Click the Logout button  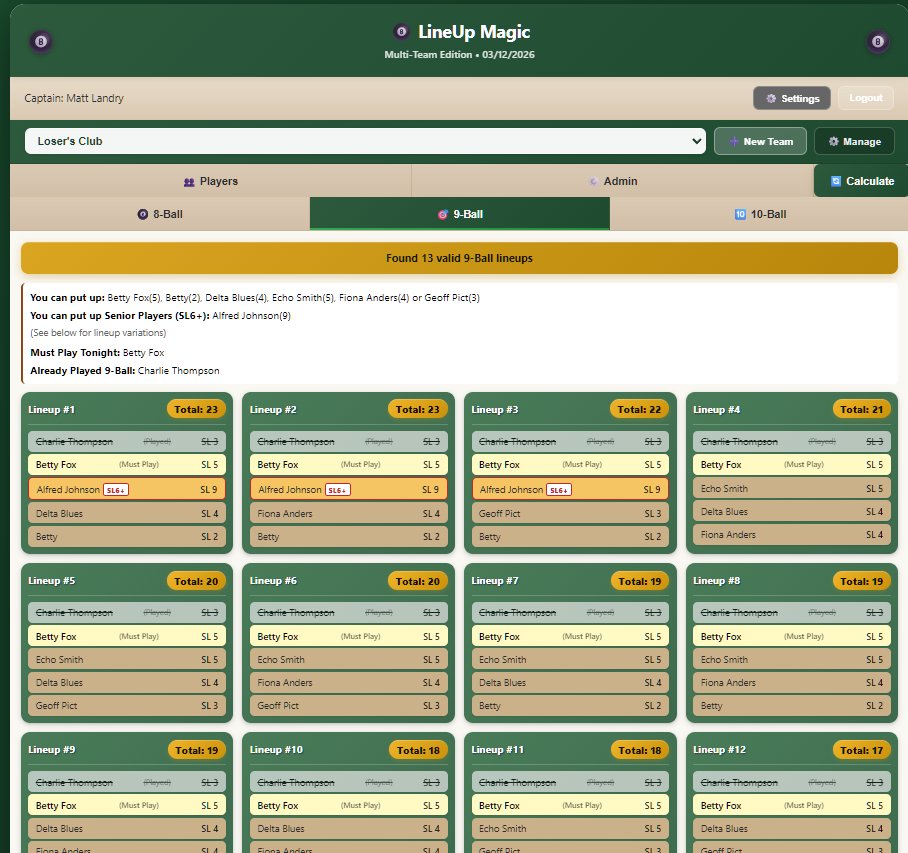click(x=865, y=98)
